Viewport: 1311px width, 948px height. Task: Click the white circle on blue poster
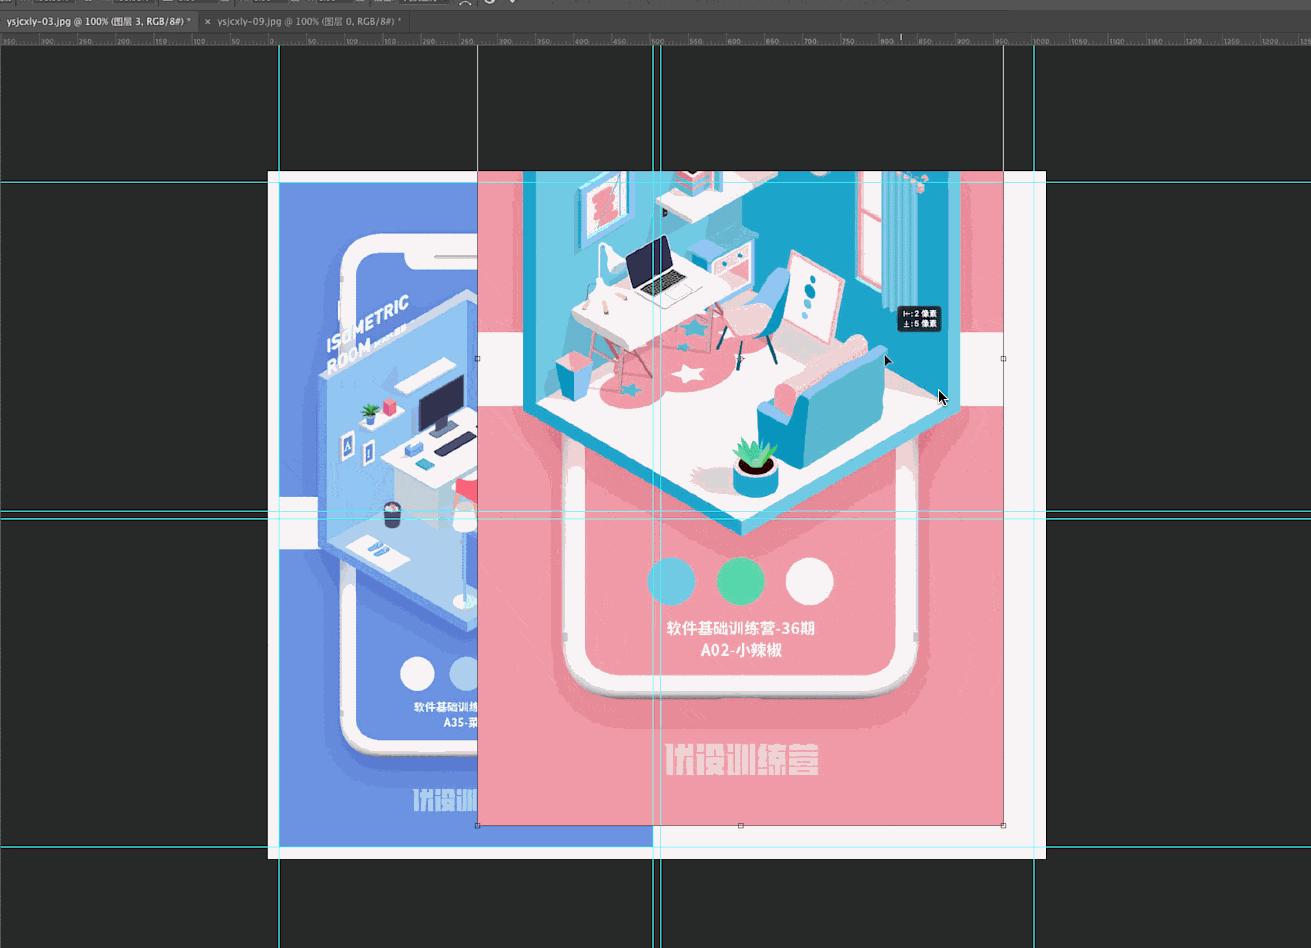tap(417, 674)
